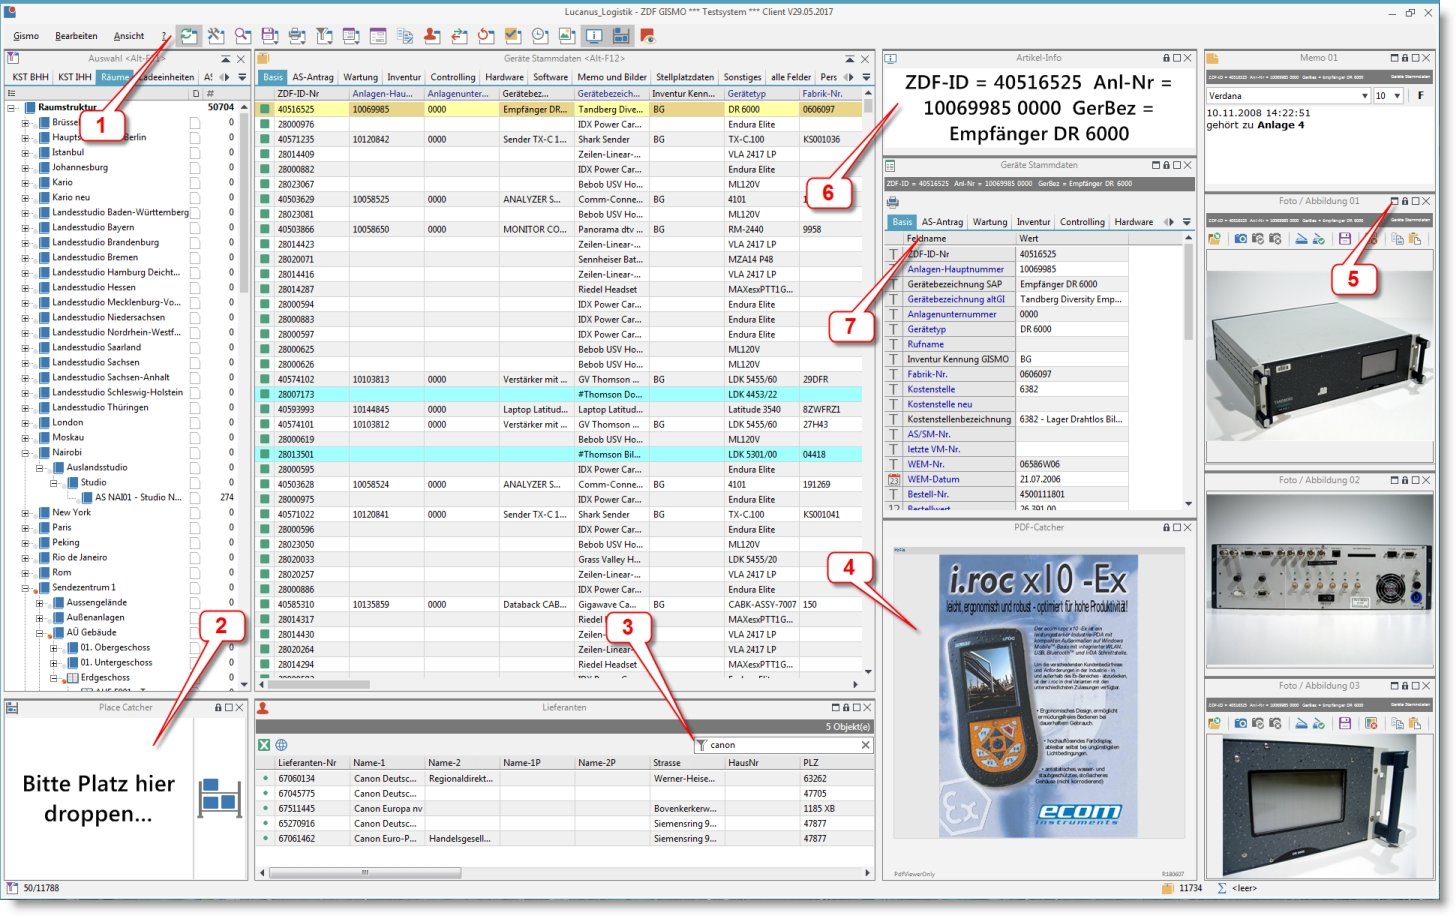Click the copy icon in Foto 03 toolbar

[x=1397, y=723]
